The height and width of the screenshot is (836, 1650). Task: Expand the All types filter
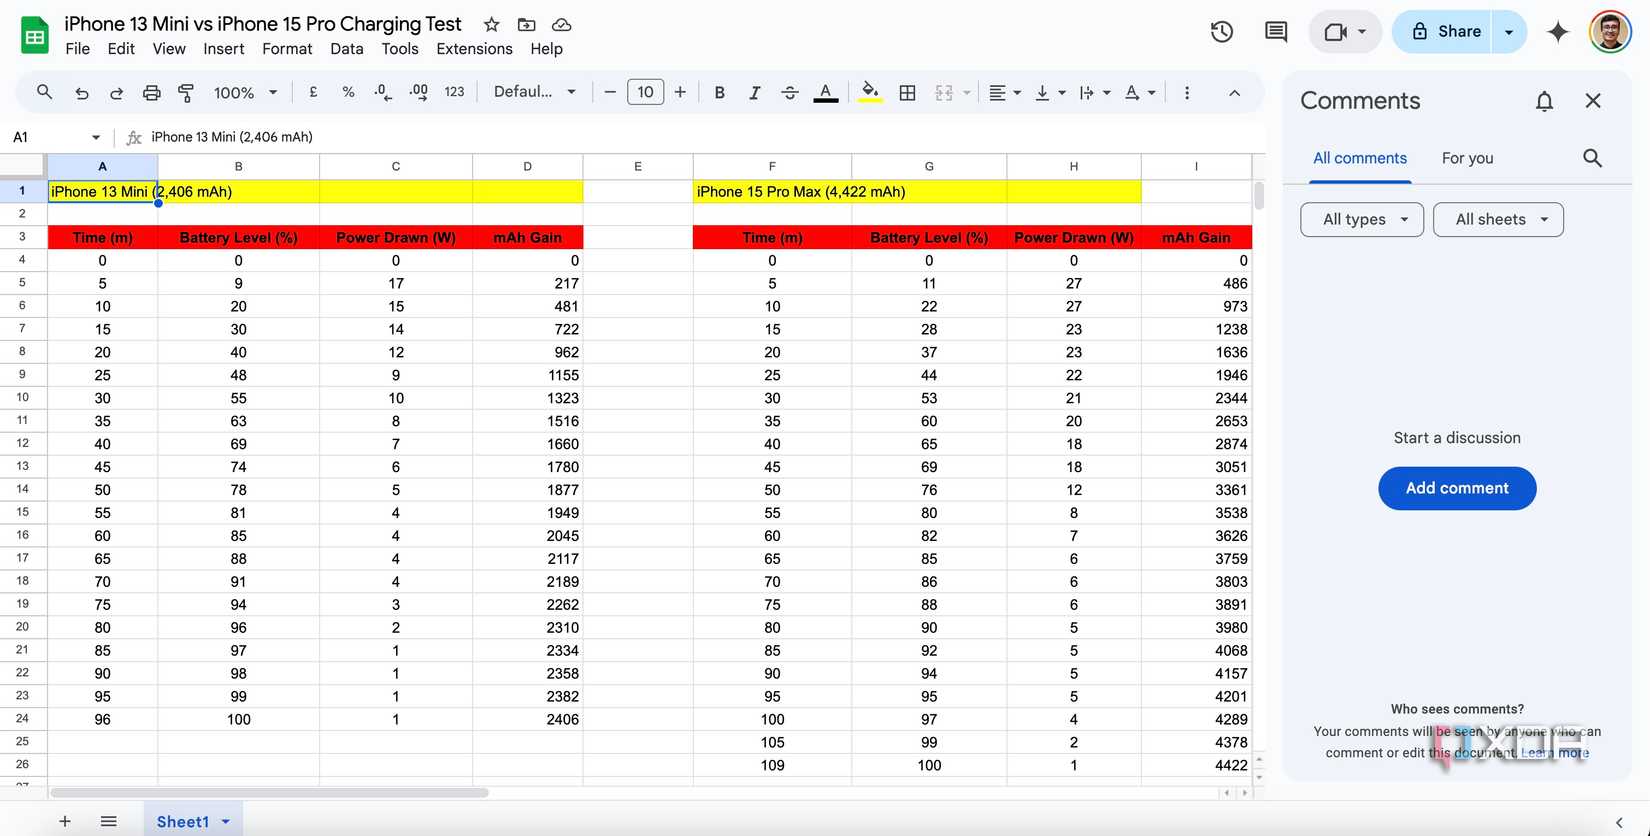coord(1362,219)
